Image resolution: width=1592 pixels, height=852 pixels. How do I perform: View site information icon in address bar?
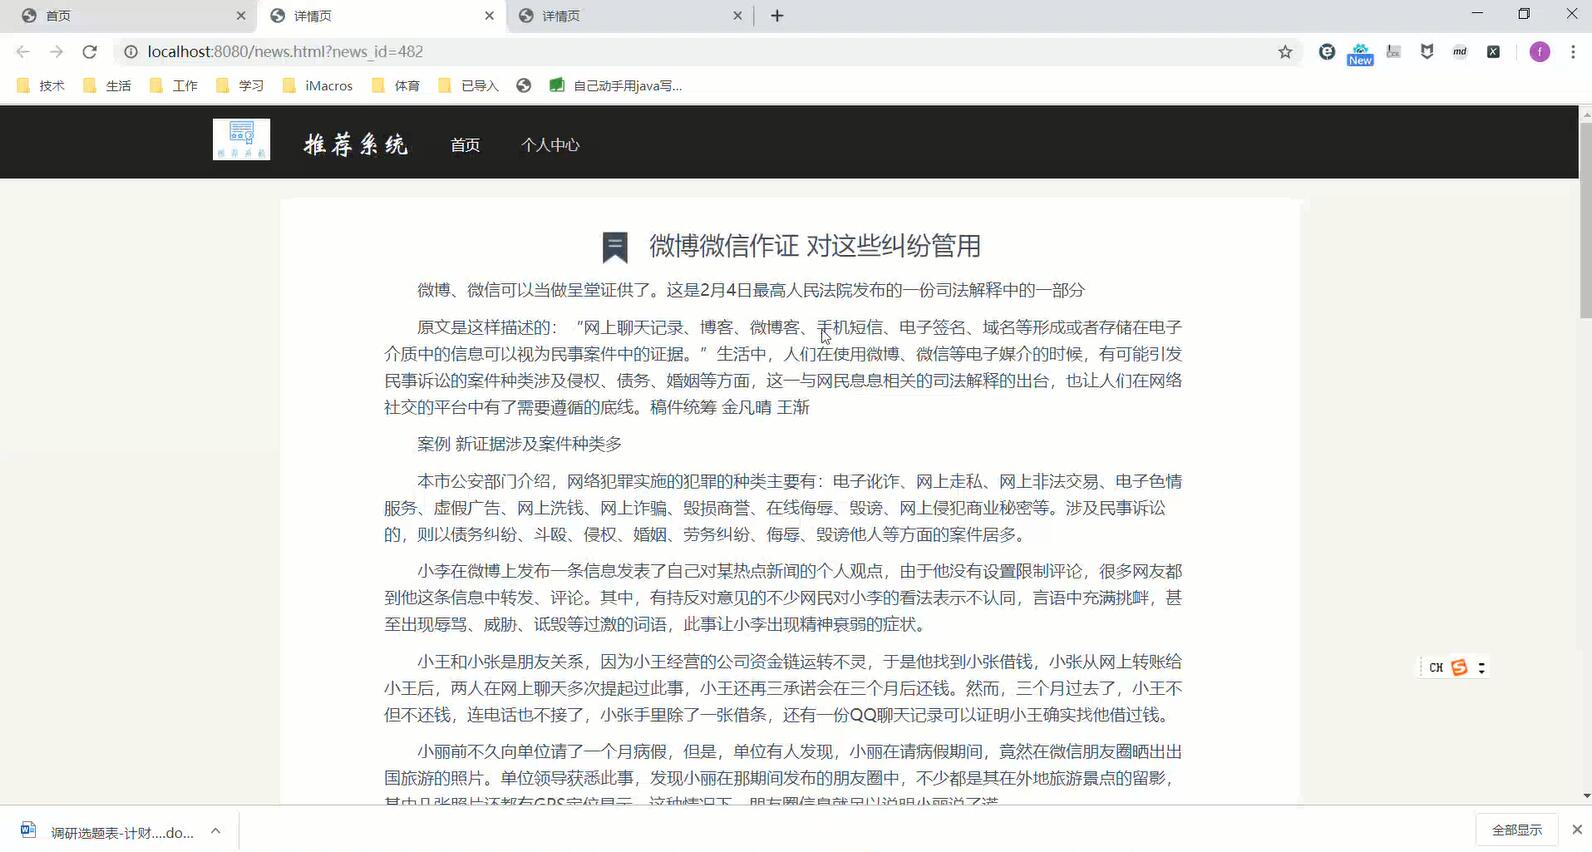[130, 52]
